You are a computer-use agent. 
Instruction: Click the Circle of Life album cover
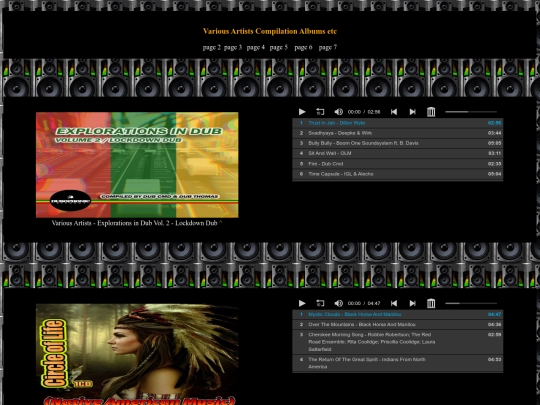(x=137, y=354)
